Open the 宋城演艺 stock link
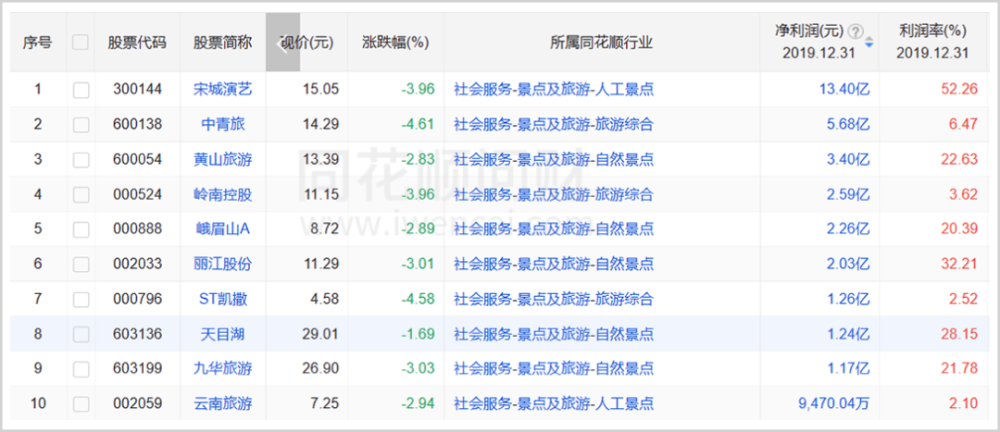1000x432 pixels. coord(223,89)
